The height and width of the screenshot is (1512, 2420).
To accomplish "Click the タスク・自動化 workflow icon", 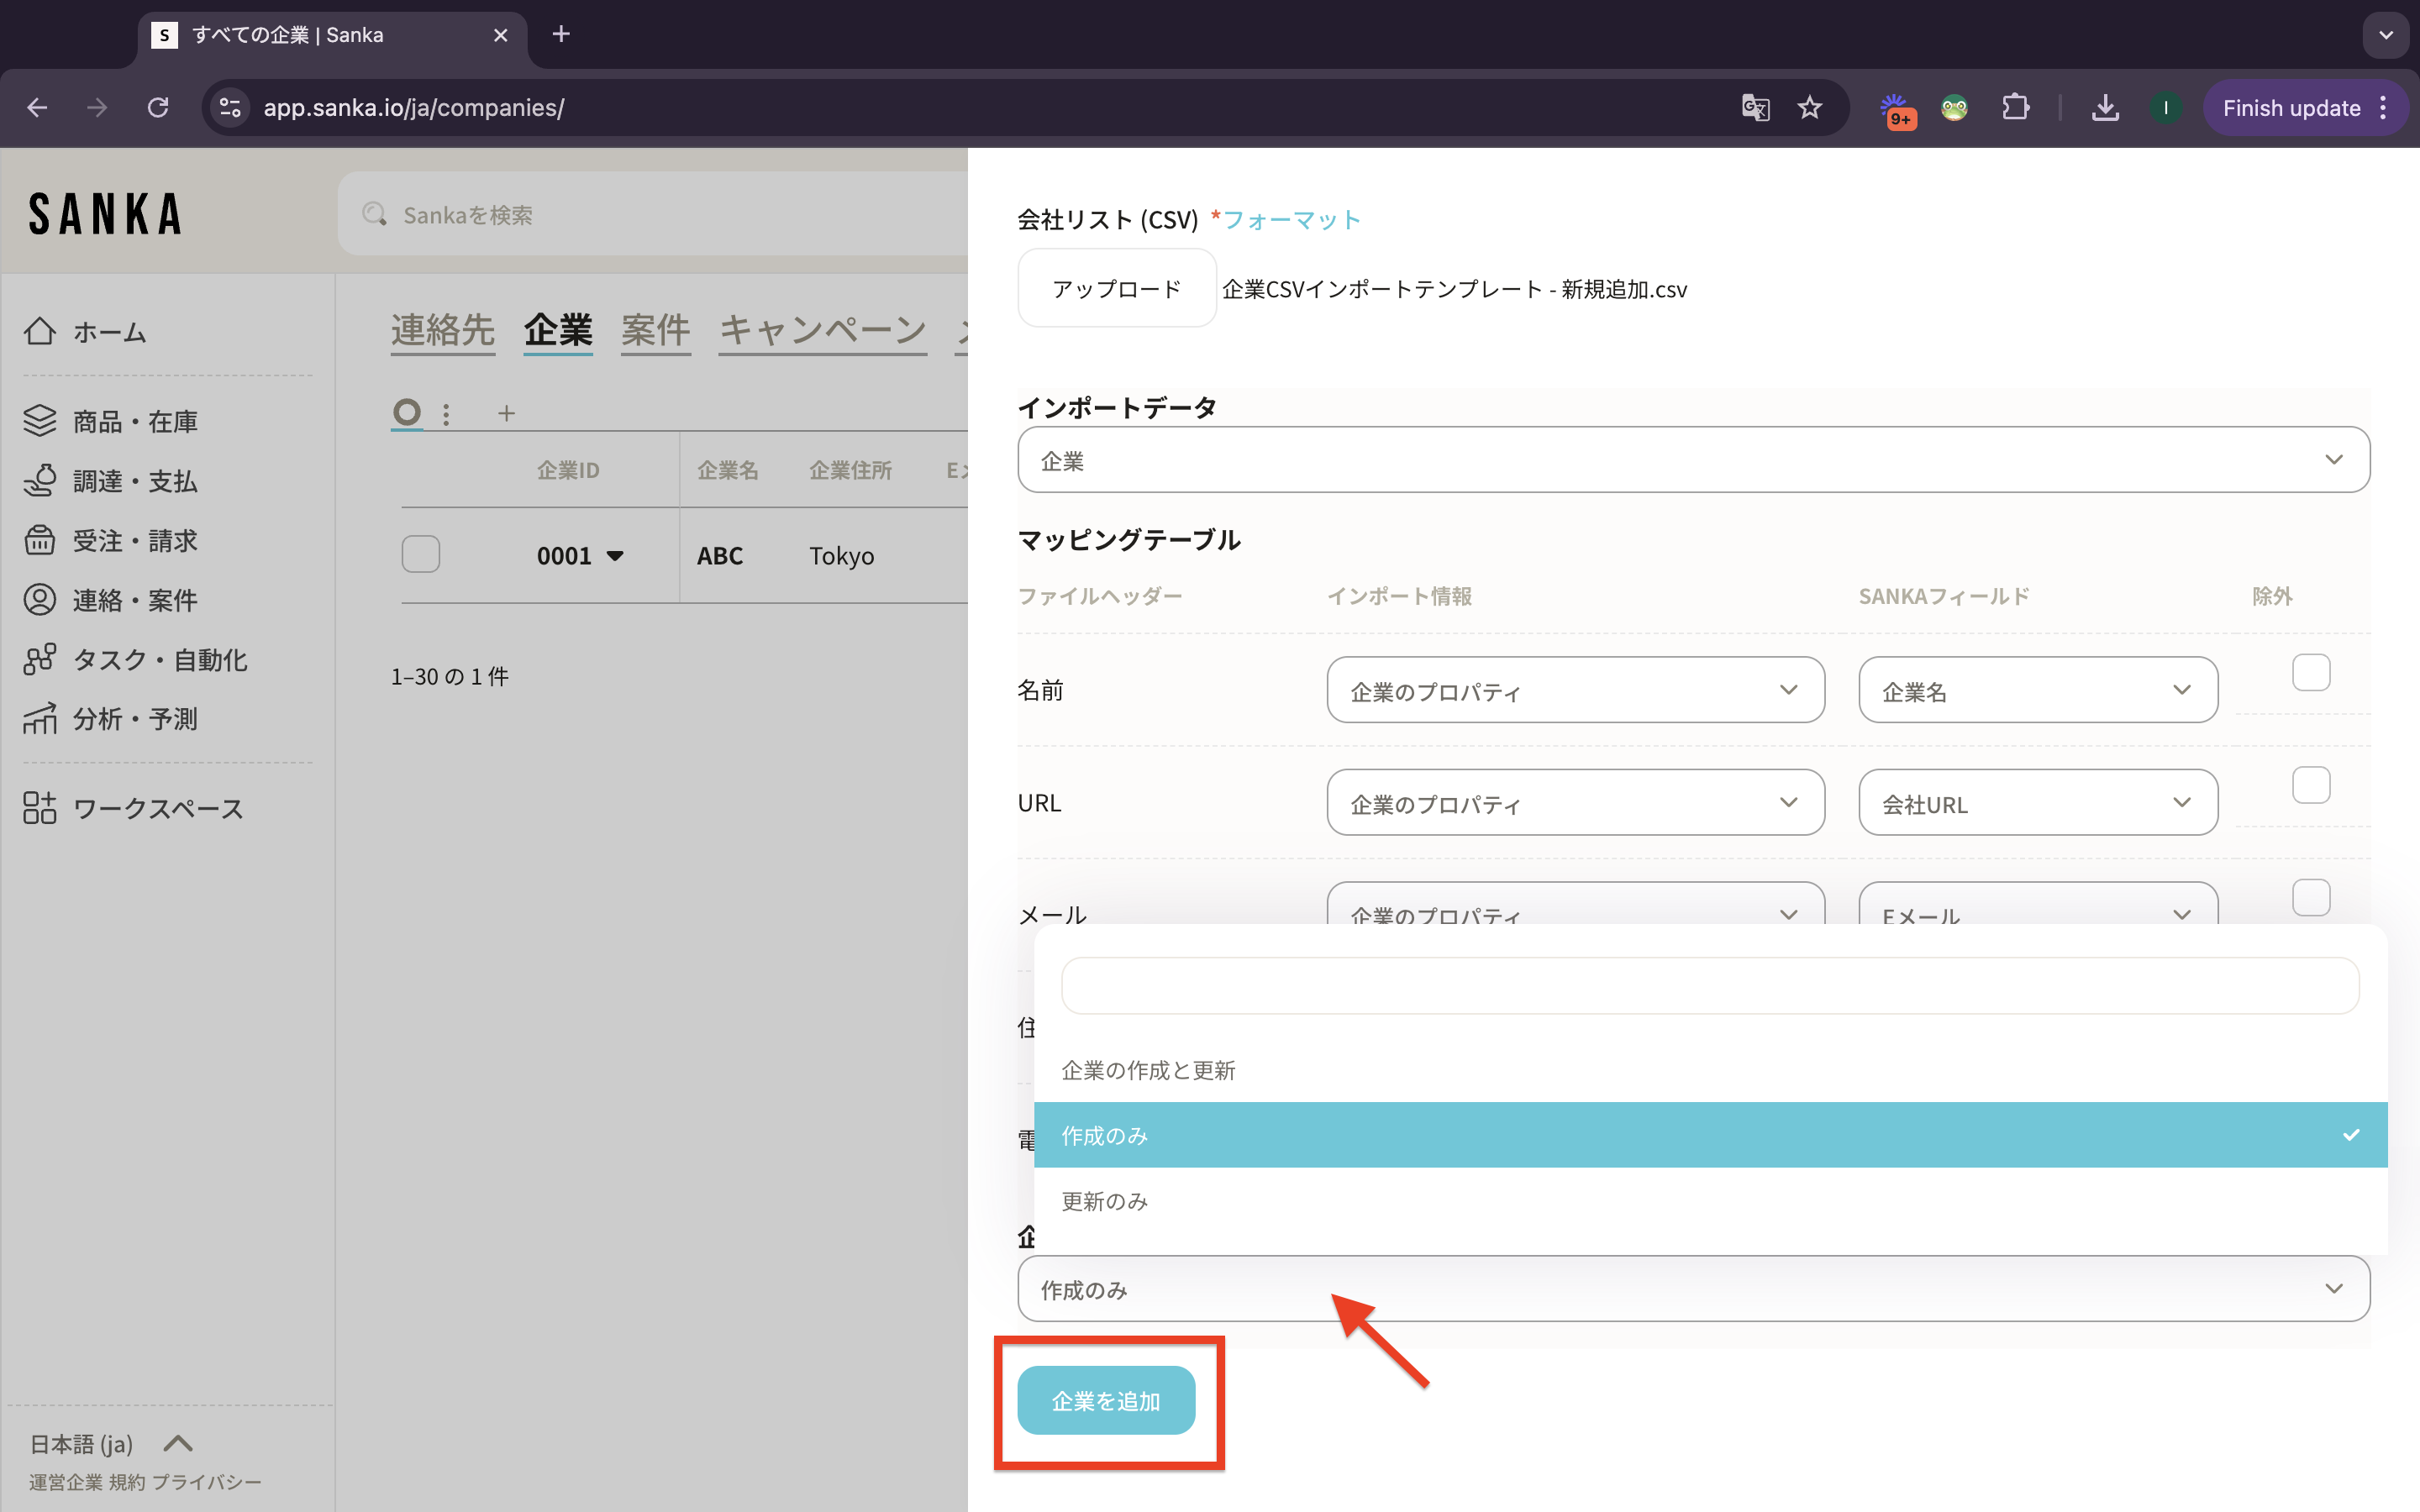I will click(x=40, y=659).
